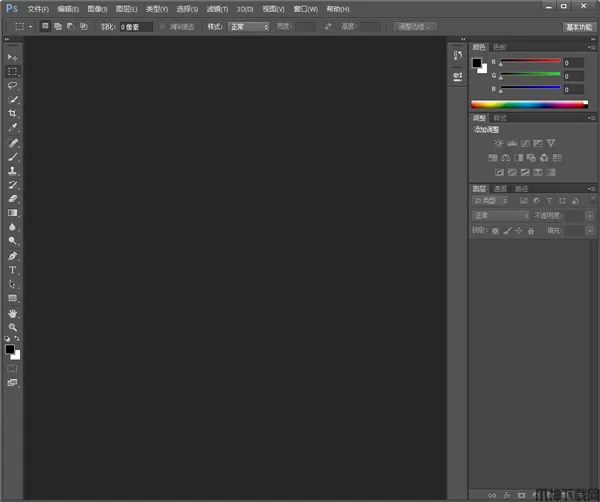Select the Lasso tool
Screen dimensions: 600x502
(13, 86)
